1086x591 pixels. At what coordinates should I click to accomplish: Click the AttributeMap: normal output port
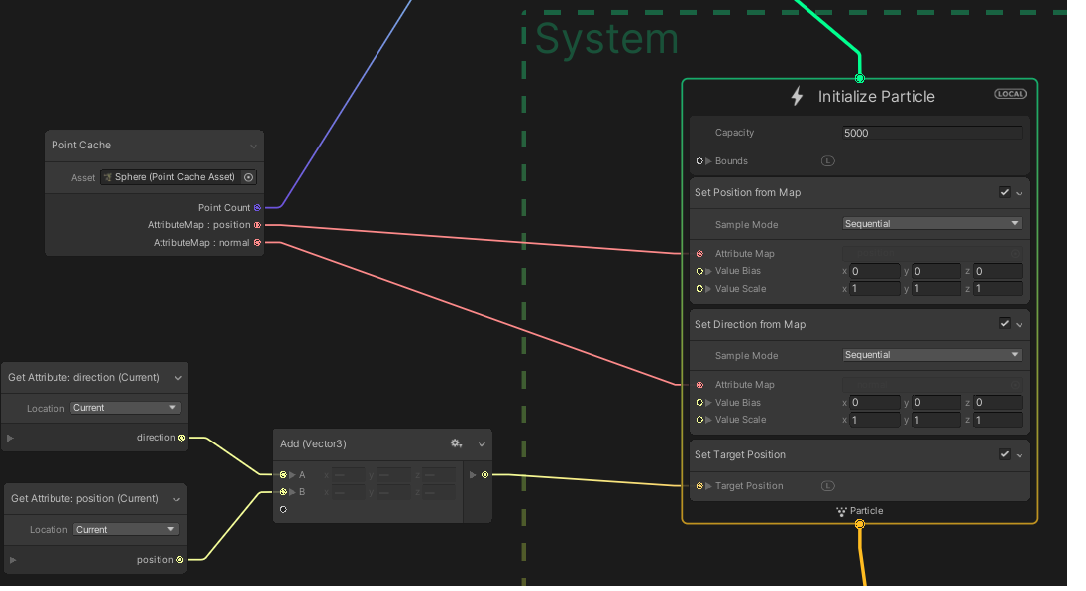click(x=257, y=242)
